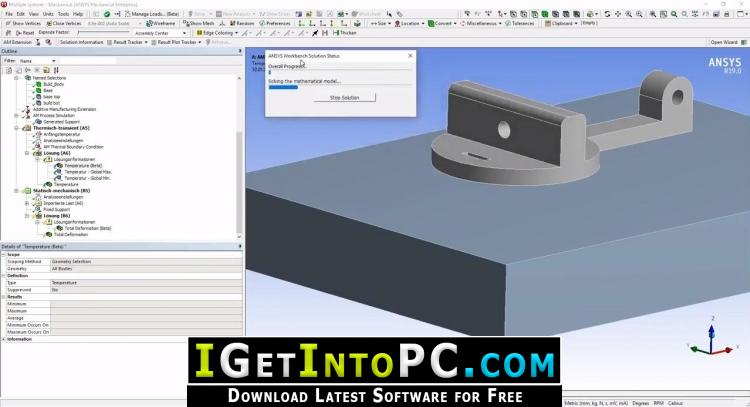750x407 pixels.
Task: Click the Manage Loads (Beta) button
Action: [x=152, y=14]
